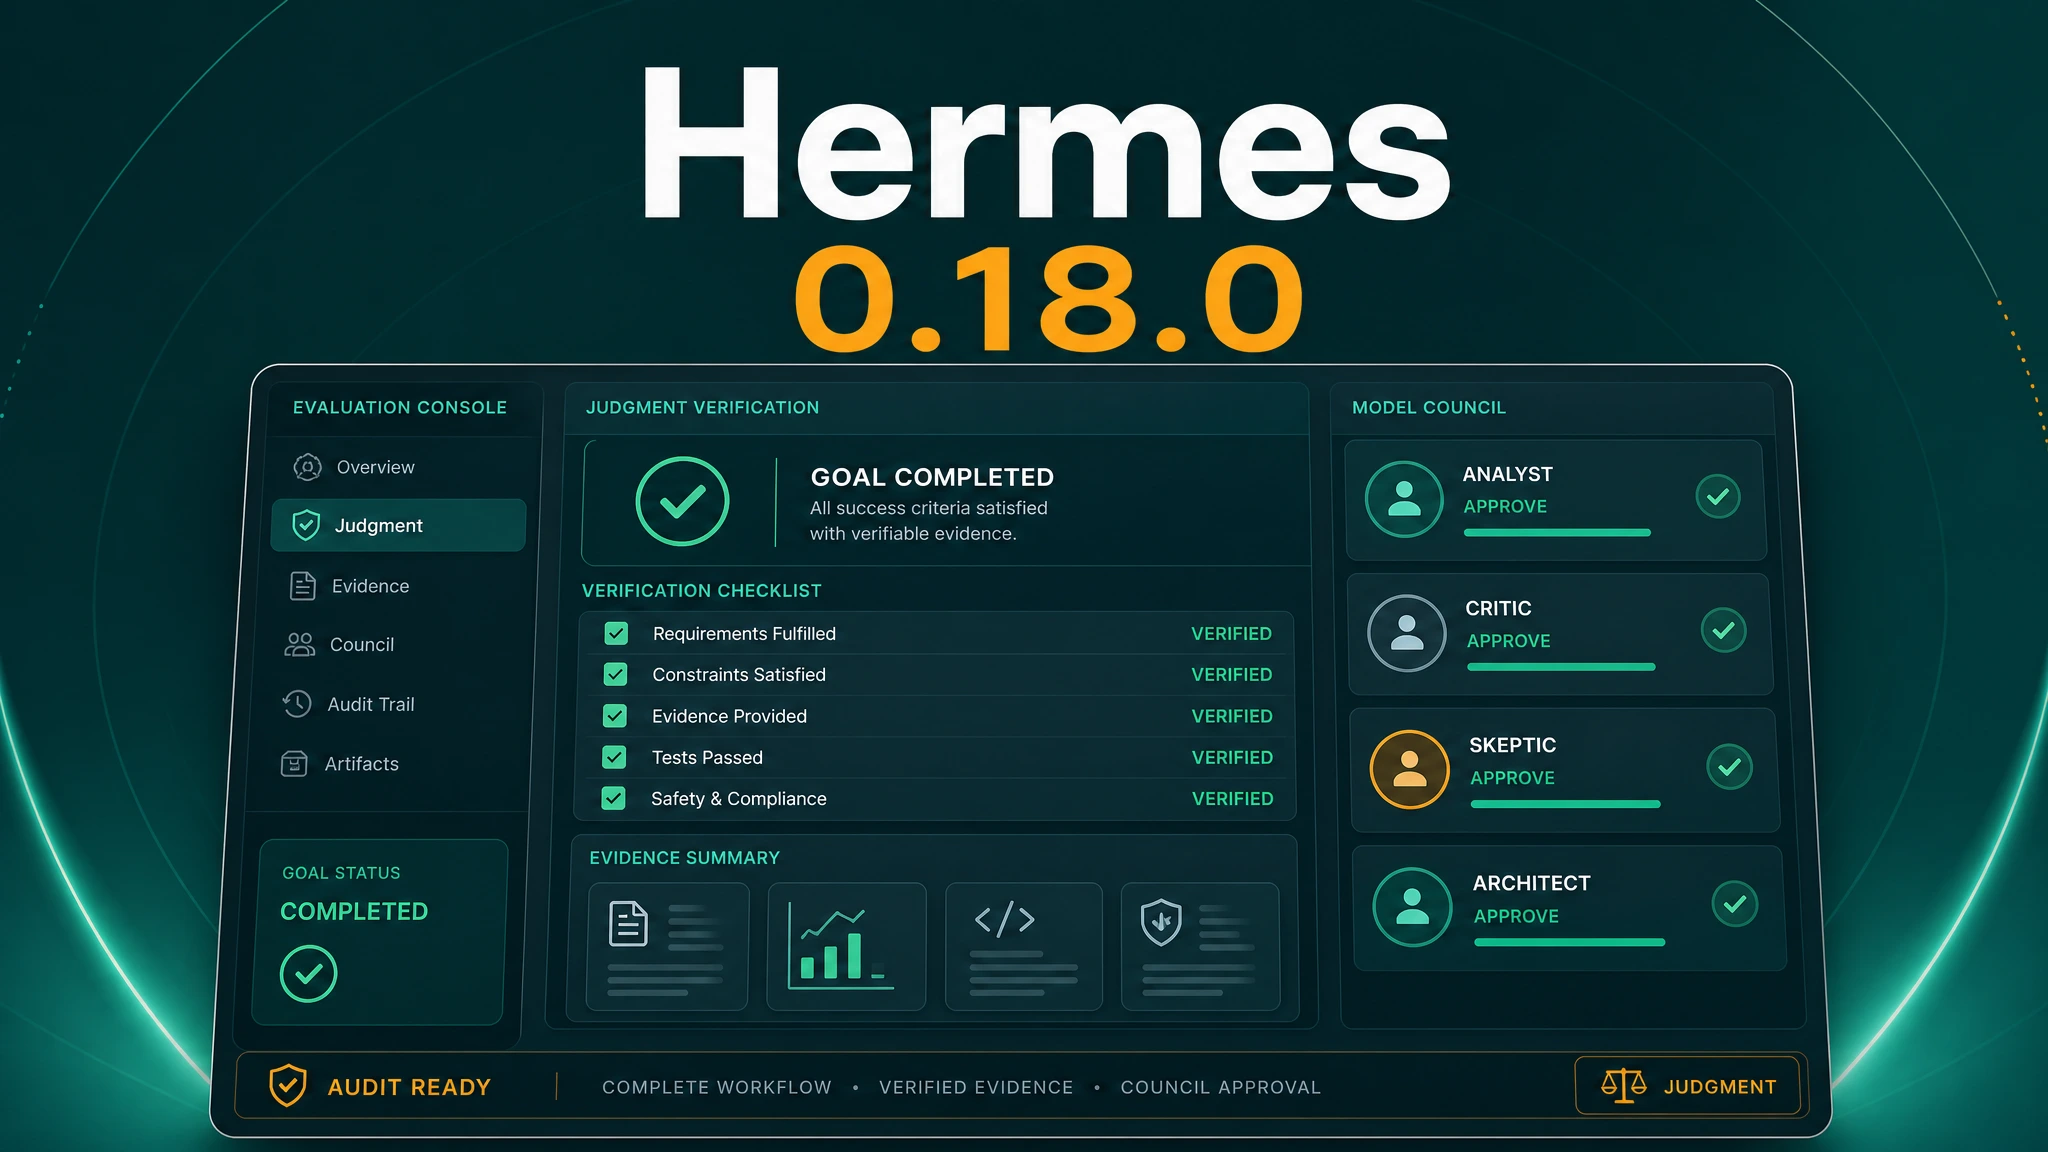Click VERIFIED status for Requirements Fulfilled

pyautogui.click(x=1231, y=634)
